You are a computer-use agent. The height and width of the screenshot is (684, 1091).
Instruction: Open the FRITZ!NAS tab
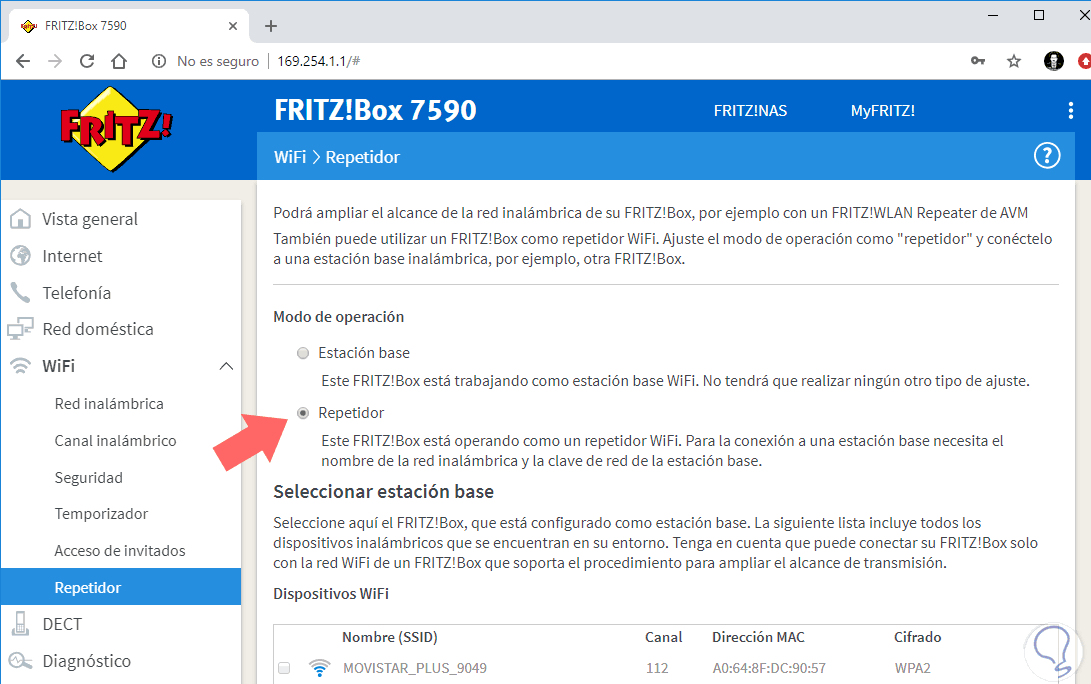[750, 111]
